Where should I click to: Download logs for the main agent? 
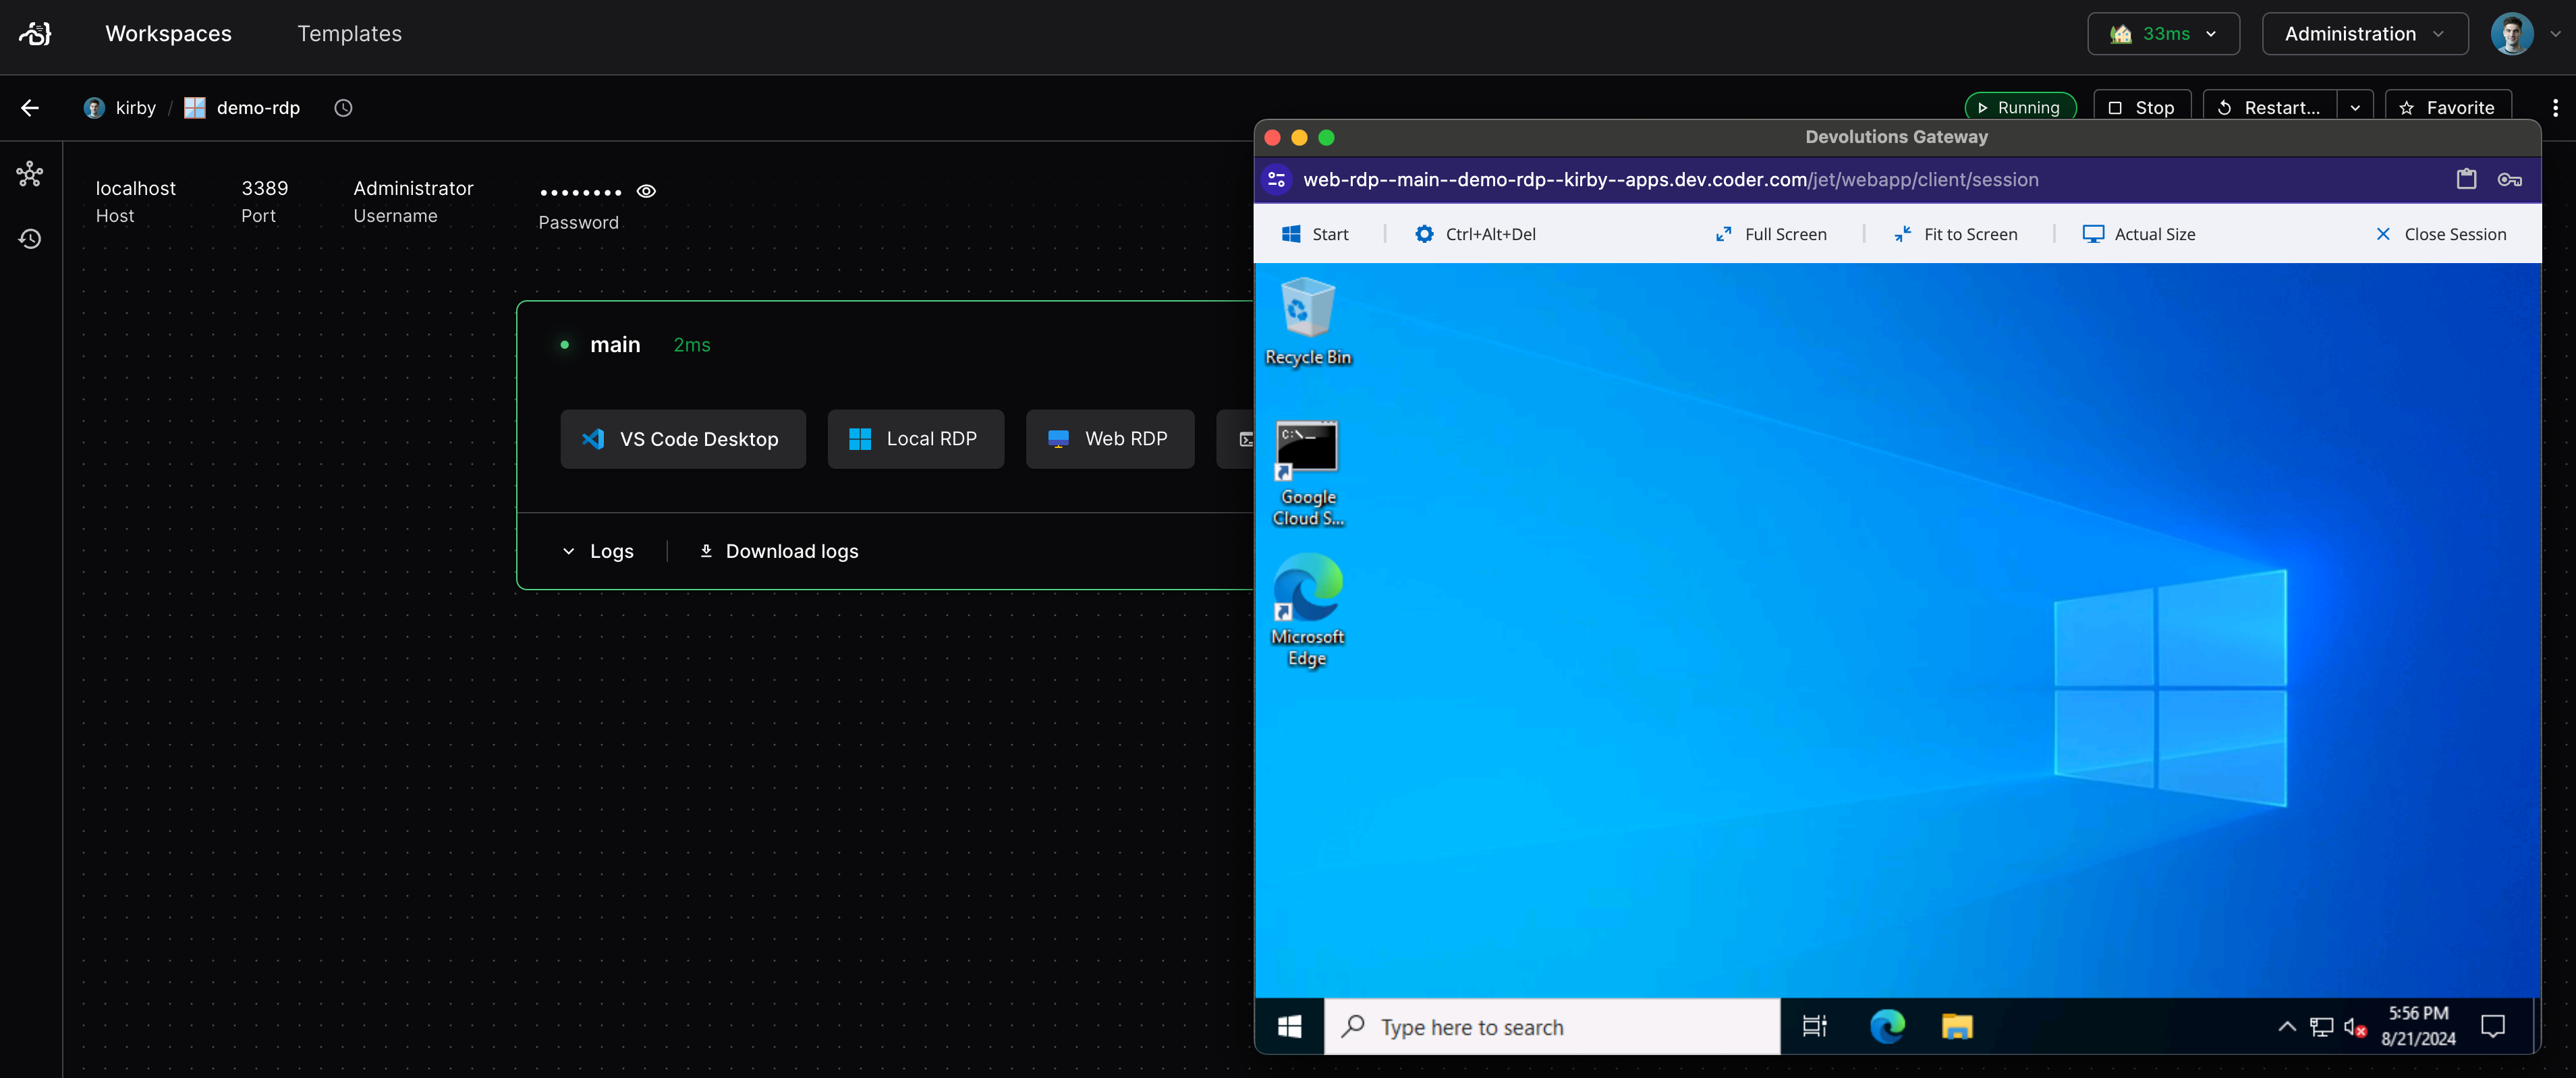tap(778, 551)
